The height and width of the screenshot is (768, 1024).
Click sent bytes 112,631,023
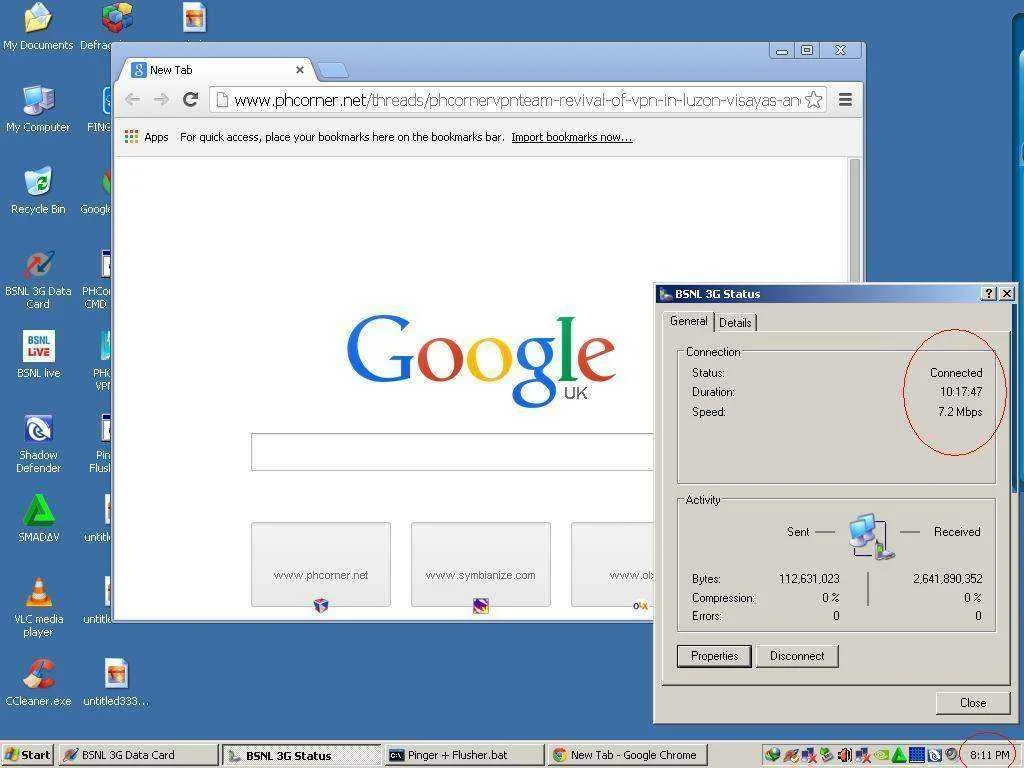tap(809, 579)
